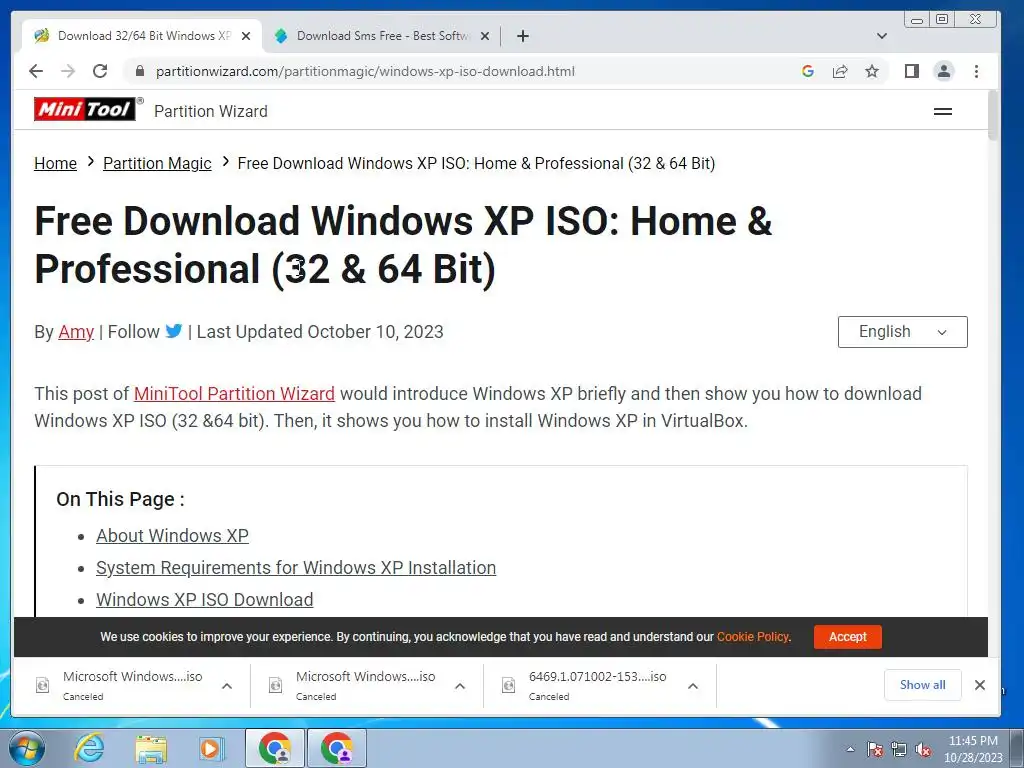Launch Internet Explorer from the taskbar
The image size is (1024, 768).
[x=88, y=748]
